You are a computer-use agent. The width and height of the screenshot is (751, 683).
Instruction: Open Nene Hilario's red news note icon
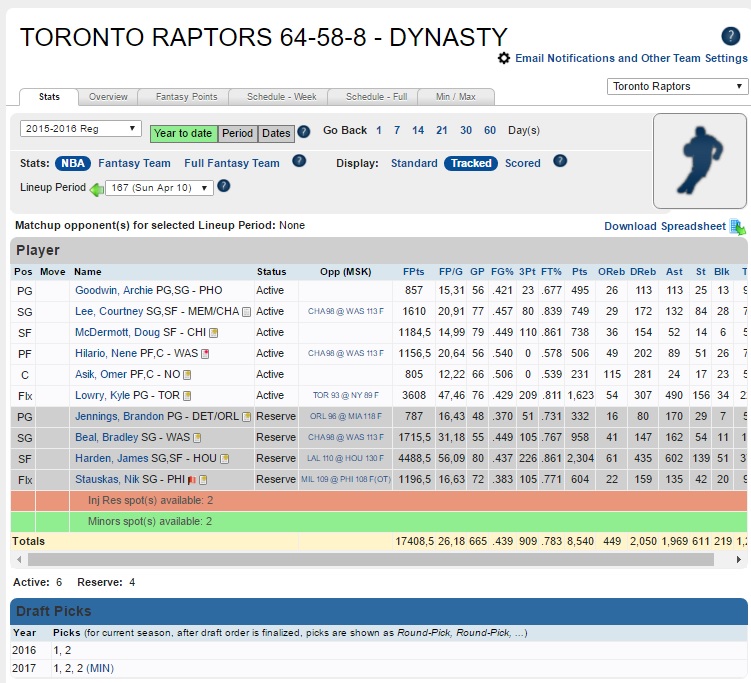(x=205, y=354)
